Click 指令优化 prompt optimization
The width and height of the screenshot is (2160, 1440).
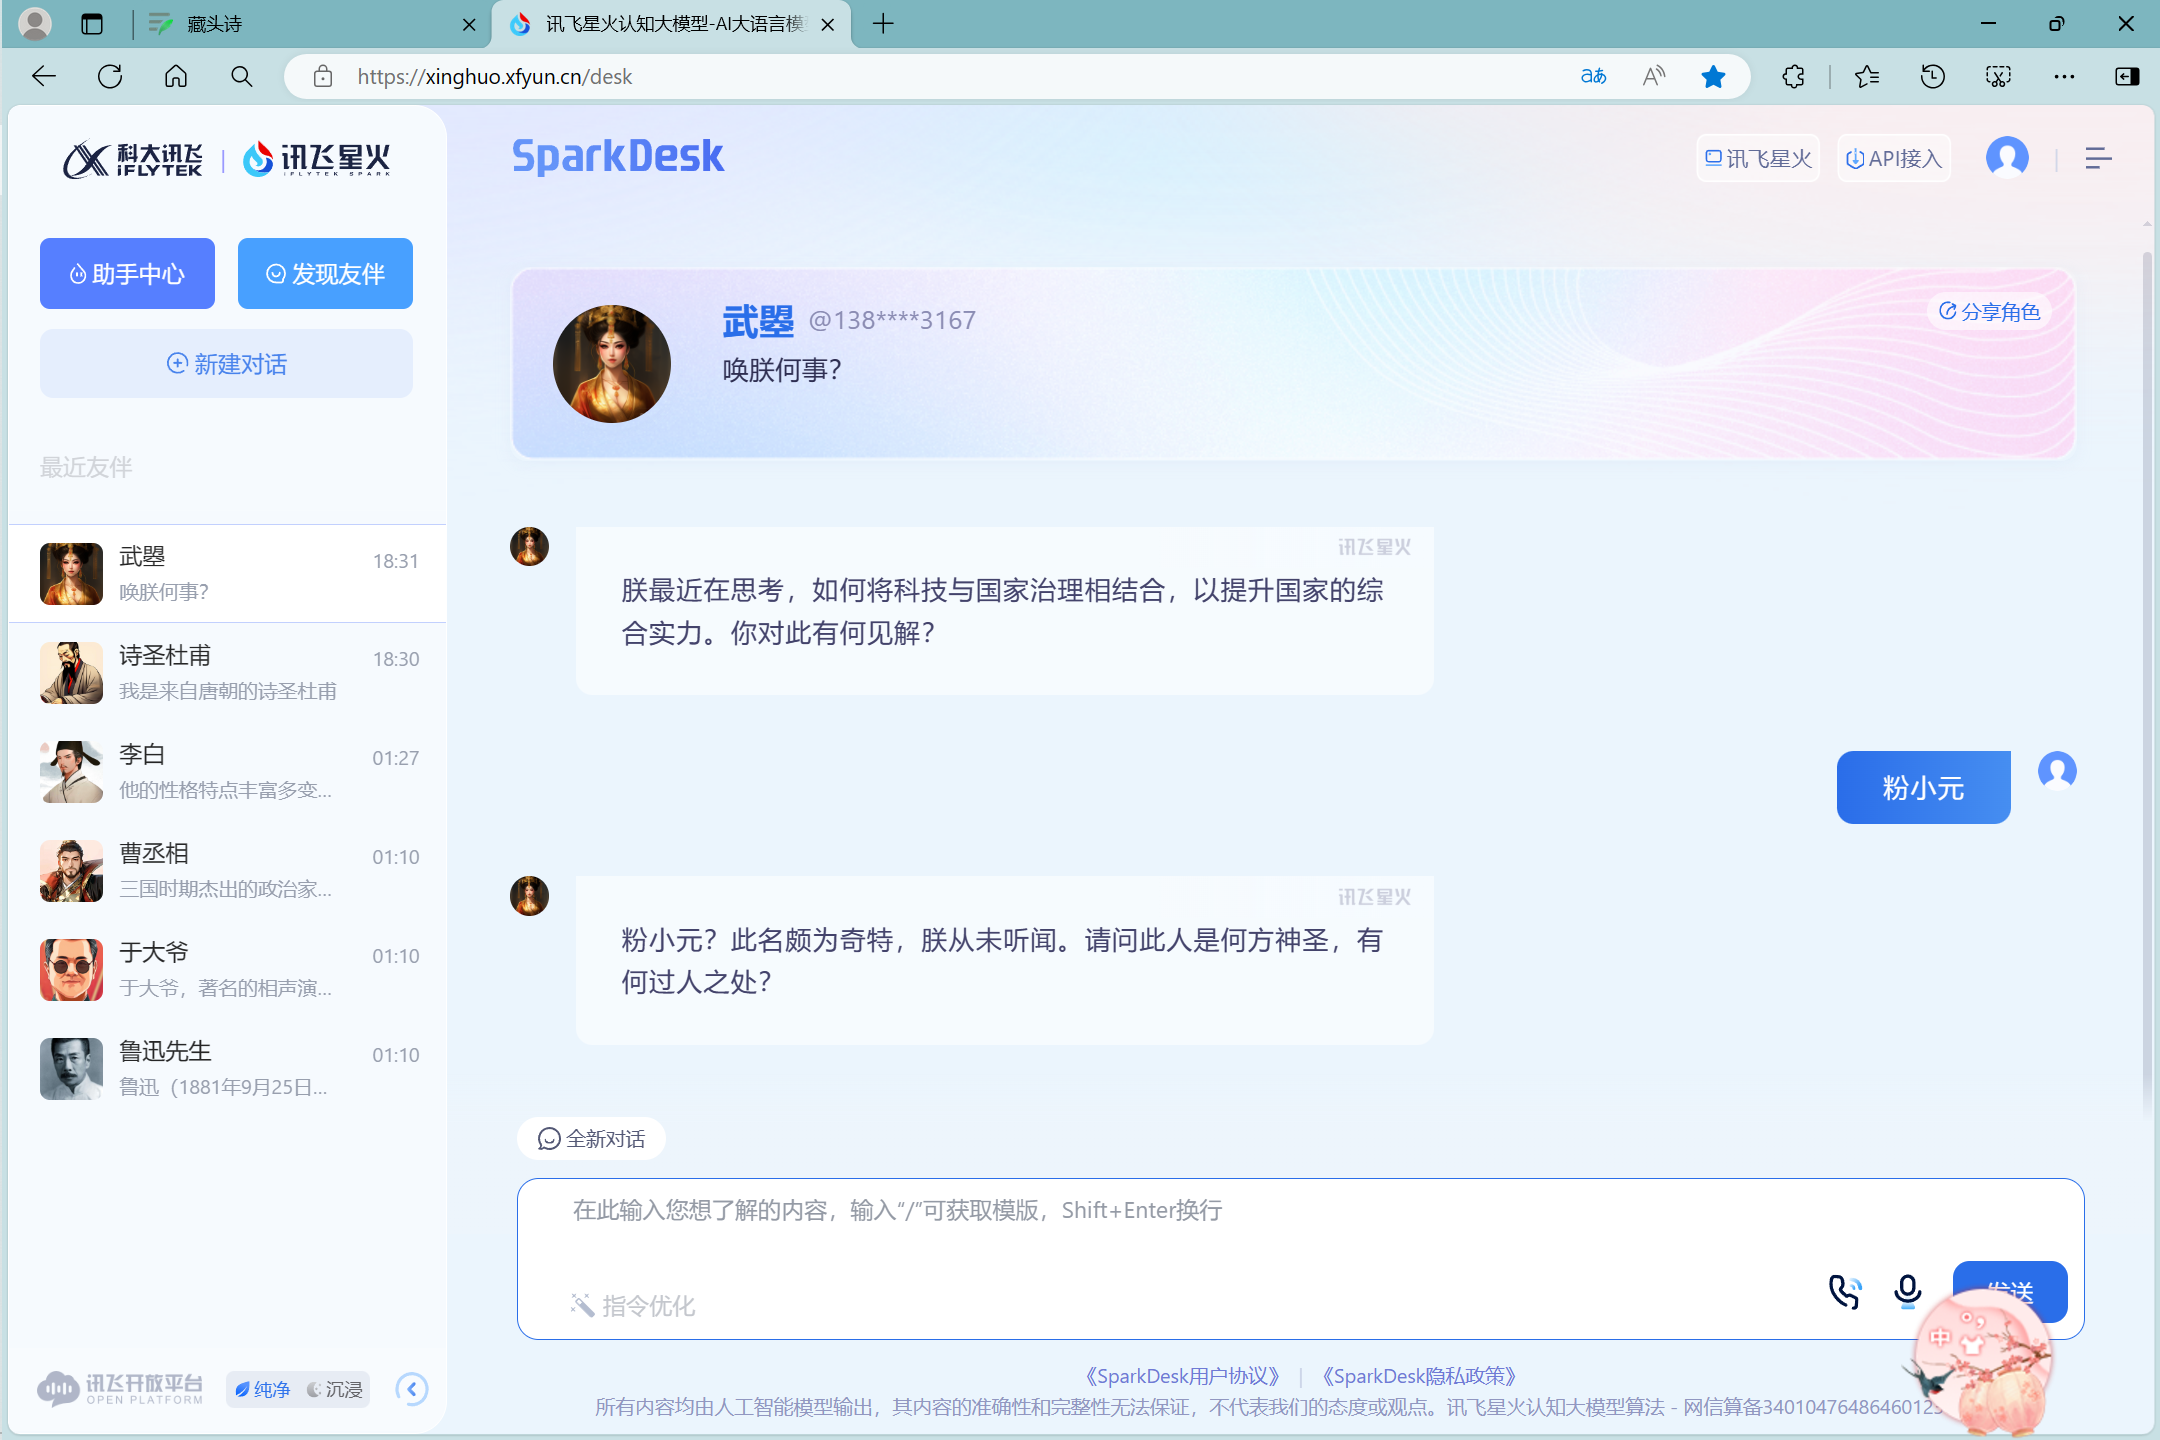point(633,1305)
